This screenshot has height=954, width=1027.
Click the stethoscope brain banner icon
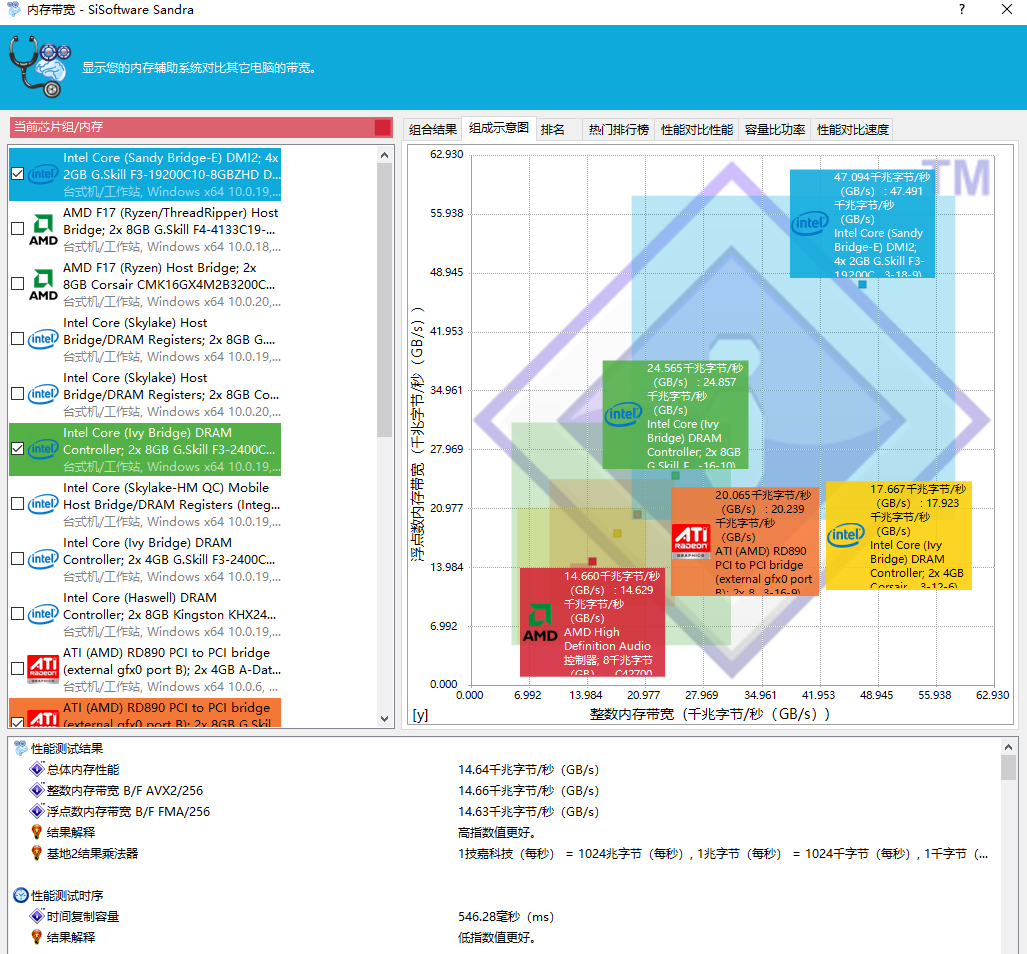(x=39, y=66)
